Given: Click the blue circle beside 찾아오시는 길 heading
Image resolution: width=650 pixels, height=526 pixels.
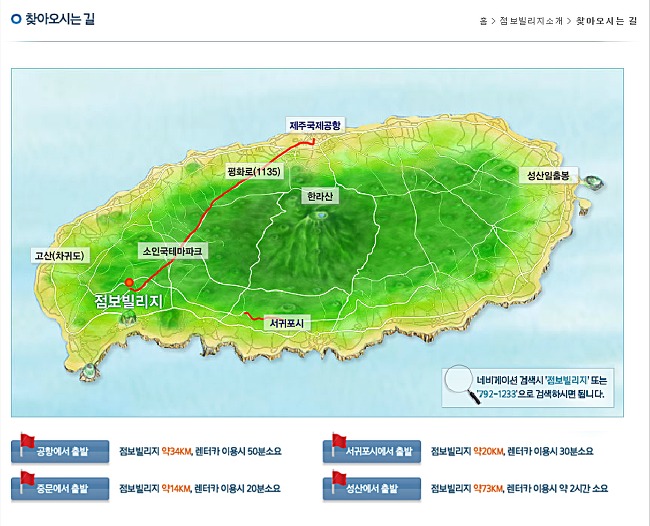Looking at the screenshot, I should (x=16, y=19).
